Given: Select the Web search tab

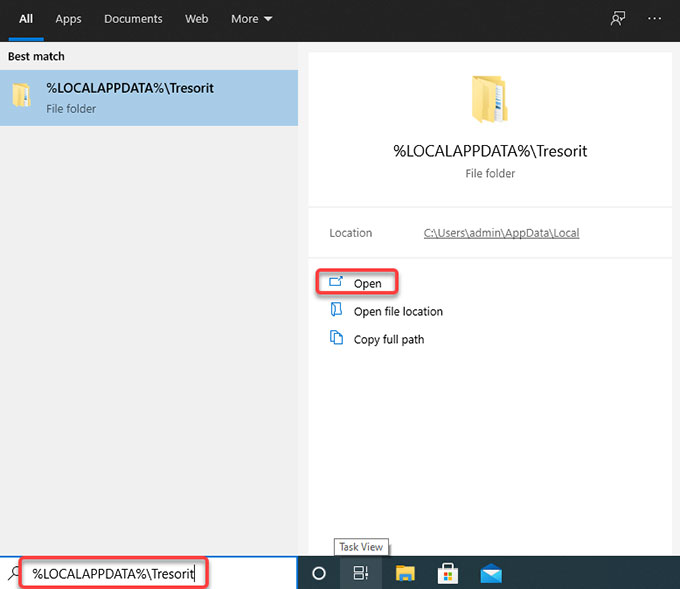Looking at the screenshot, I should (196, 19).
